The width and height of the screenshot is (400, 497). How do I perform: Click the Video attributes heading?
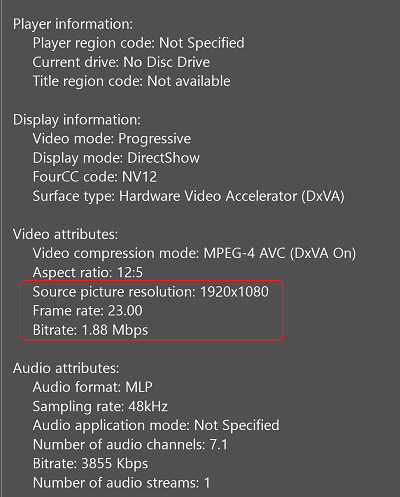tap(65, 234)
